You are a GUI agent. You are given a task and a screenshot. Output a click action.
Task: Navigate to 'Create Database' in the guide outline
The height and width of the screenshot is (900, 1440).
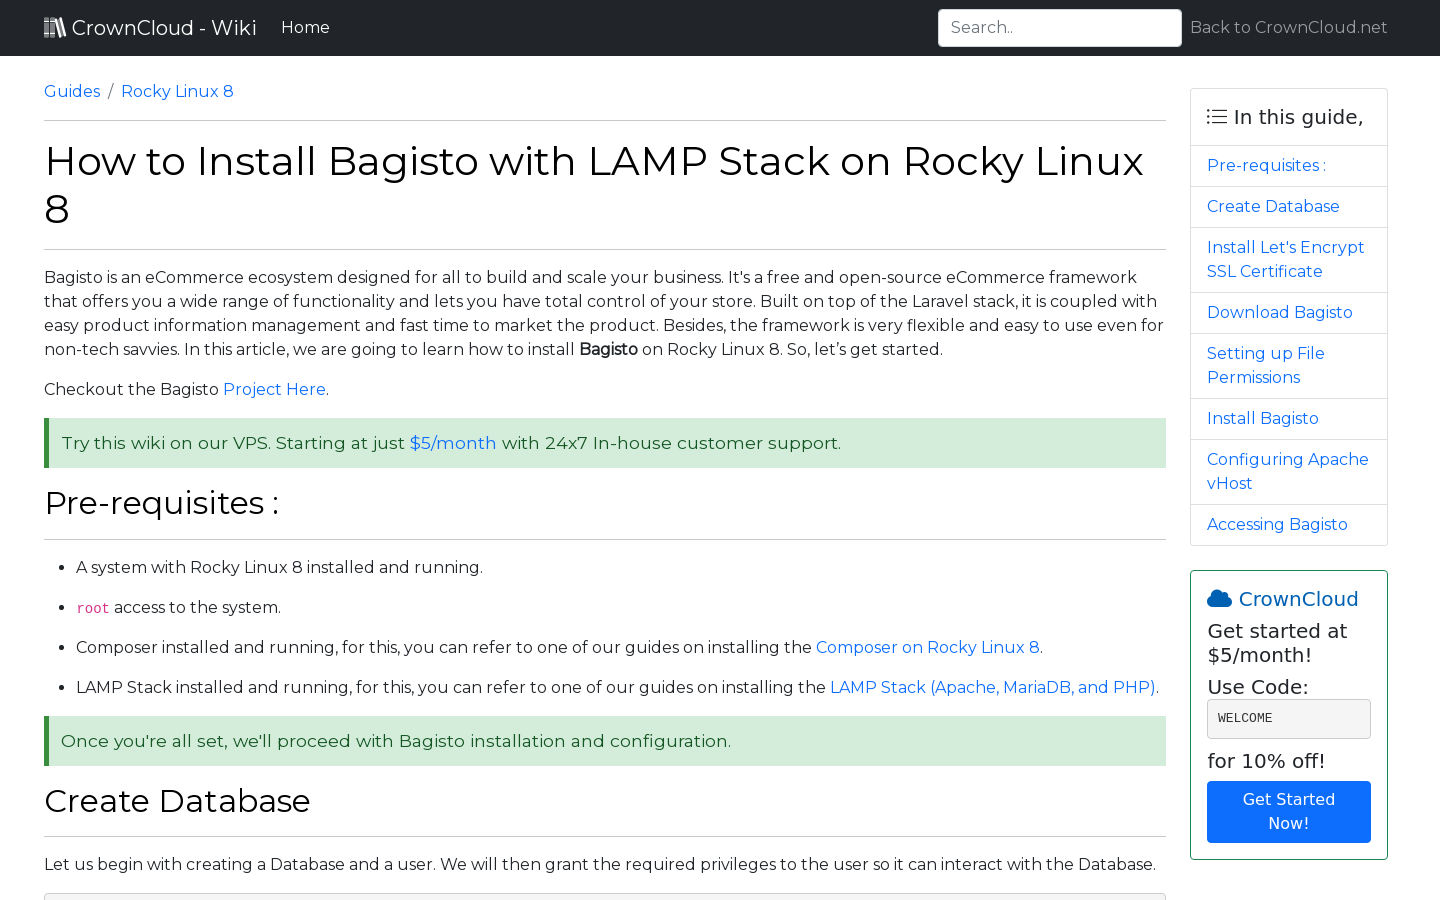pyautogui.click(x=1273, y=206)
